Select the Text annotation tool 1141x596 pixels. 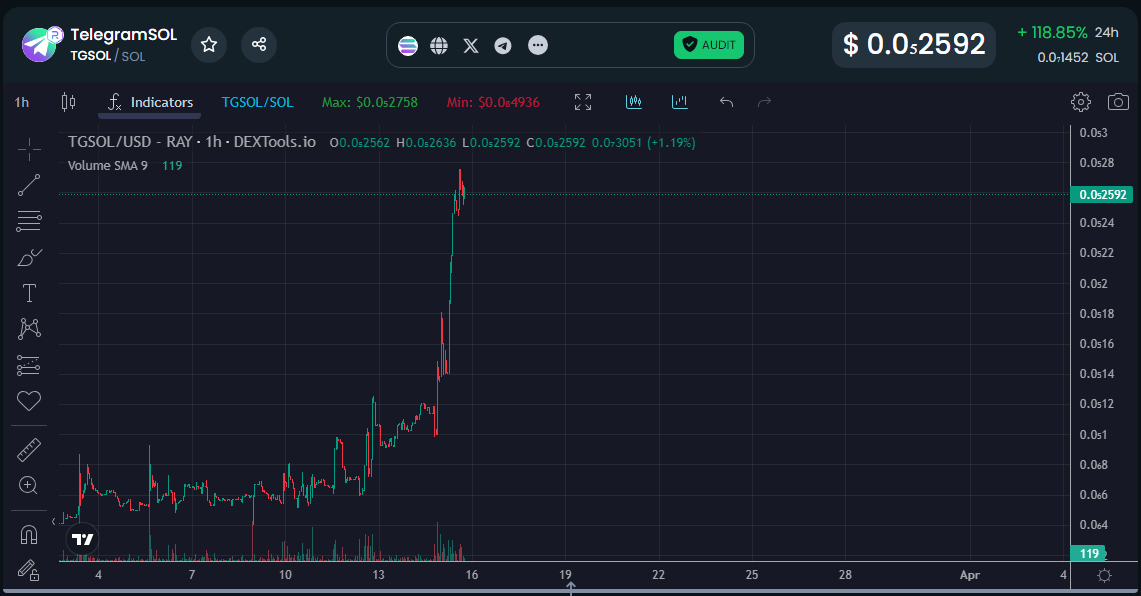[x=29, y=293]
